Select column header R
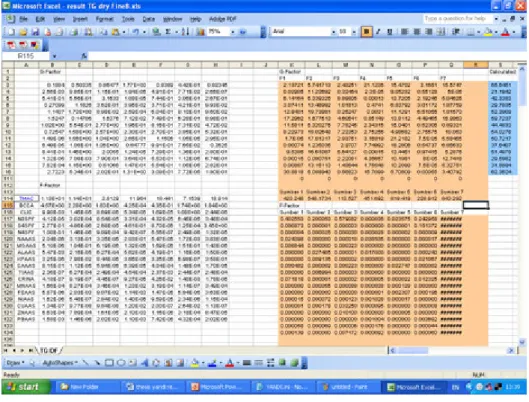The width and height of the screenshot is (529, 402). (475, 65)
